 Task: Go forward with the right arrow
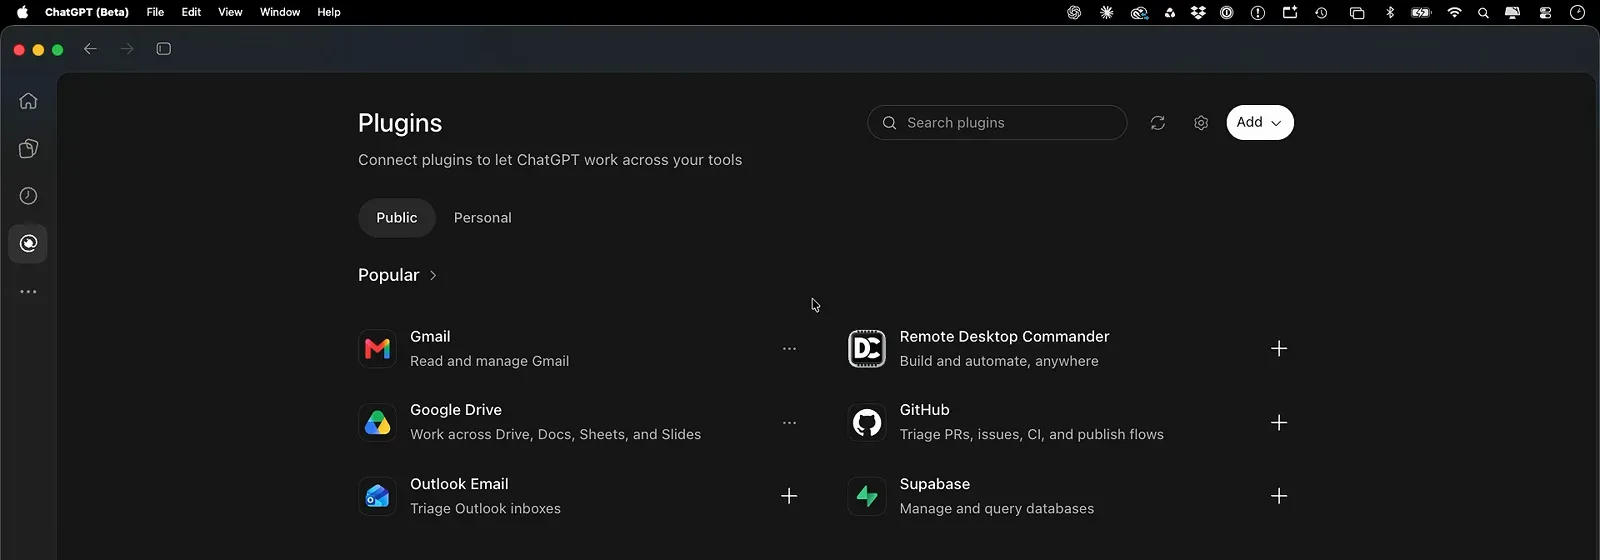click(x=127, y=49)
